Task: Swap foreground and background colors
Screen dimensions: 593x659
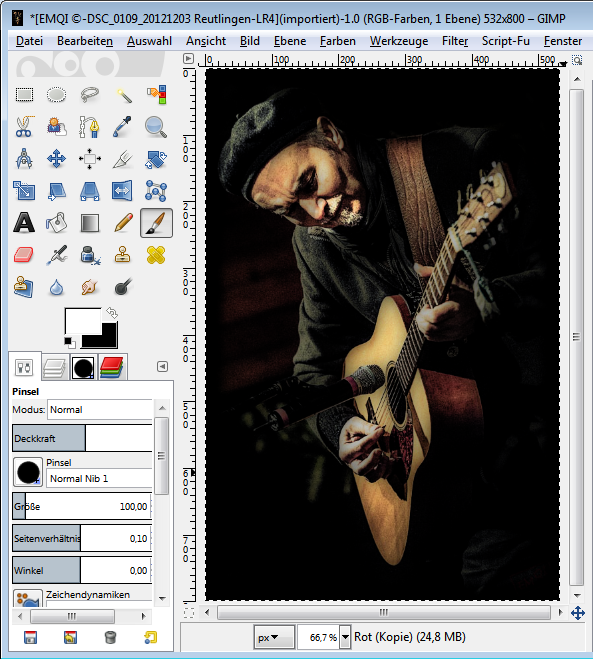Action: pyautogui.click(x=112, y=313)
